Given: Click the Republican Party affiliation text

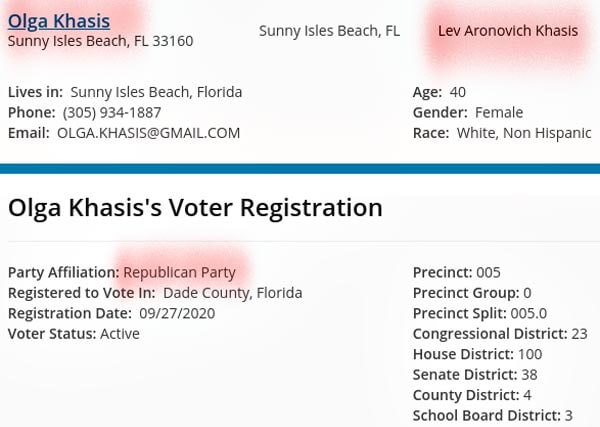Looking at the screenshot, I should [179, 272].
